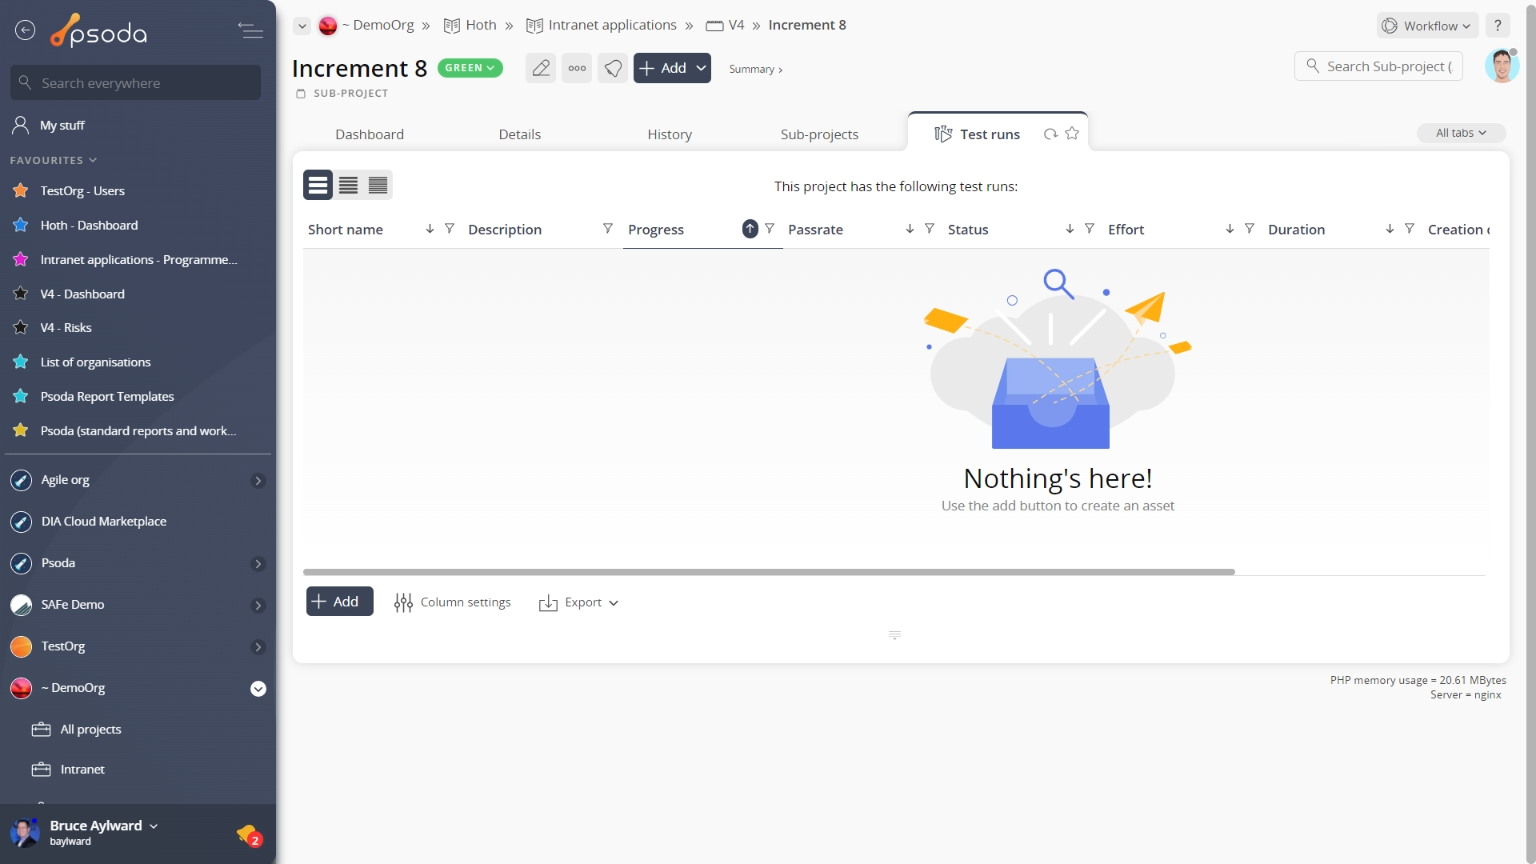Open Intranet under DemoOrg
The height and width of the screenshot is (864, 1536).
point(82,770)
